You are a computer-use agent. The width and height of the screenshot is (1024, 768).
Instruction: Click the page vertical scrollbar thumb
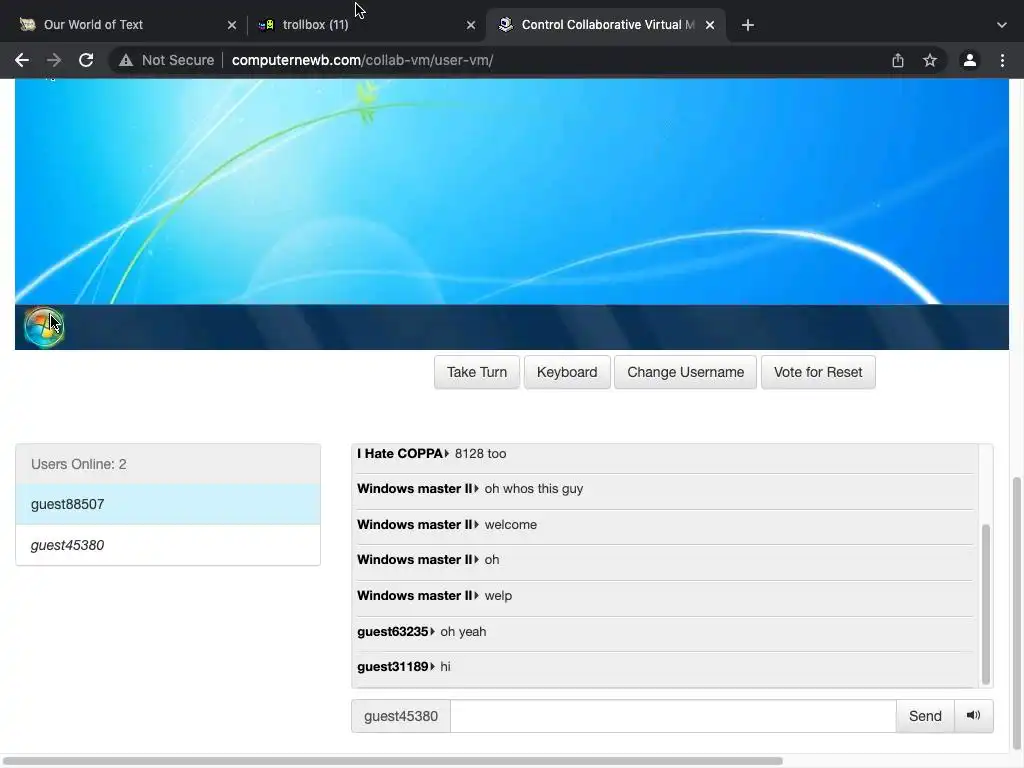1016,613
